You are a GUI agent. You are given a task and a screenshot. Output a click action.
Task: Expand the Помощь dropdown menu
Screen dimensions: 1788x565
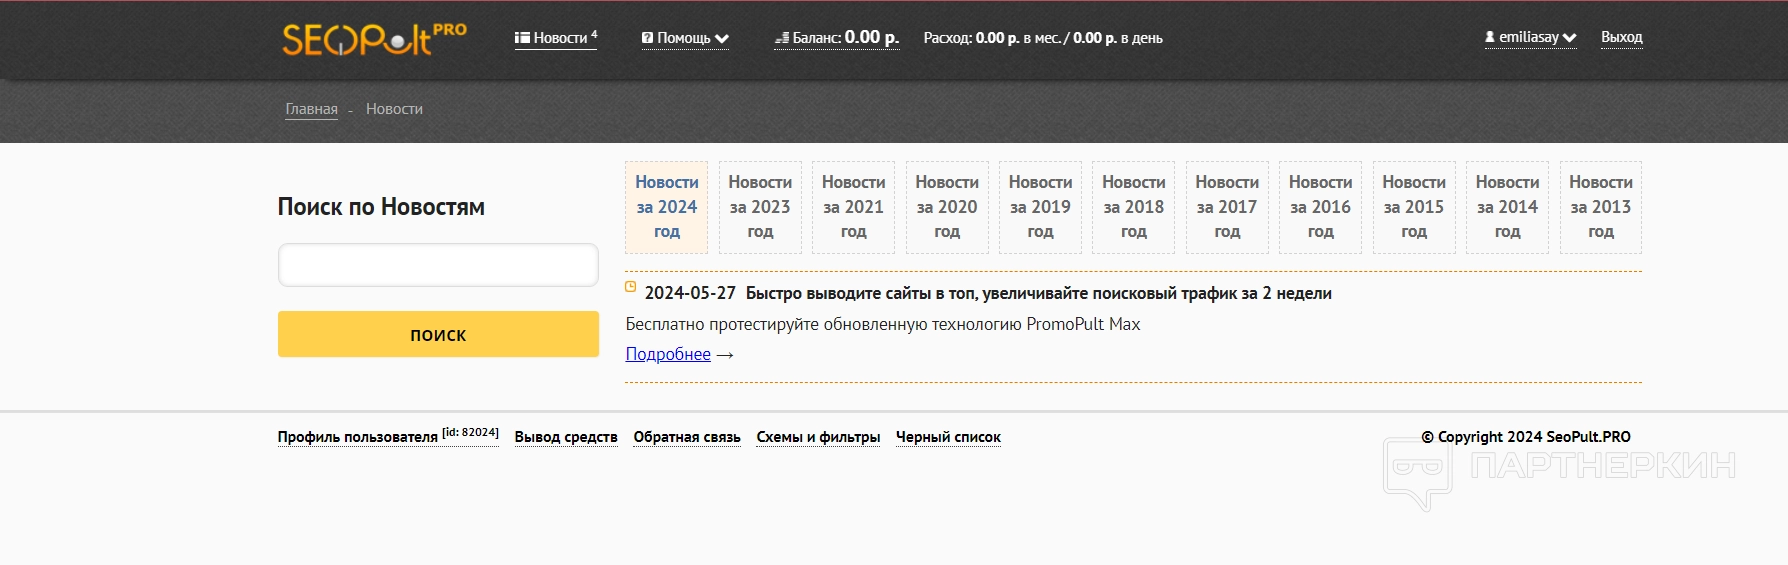tap(686, 38)
